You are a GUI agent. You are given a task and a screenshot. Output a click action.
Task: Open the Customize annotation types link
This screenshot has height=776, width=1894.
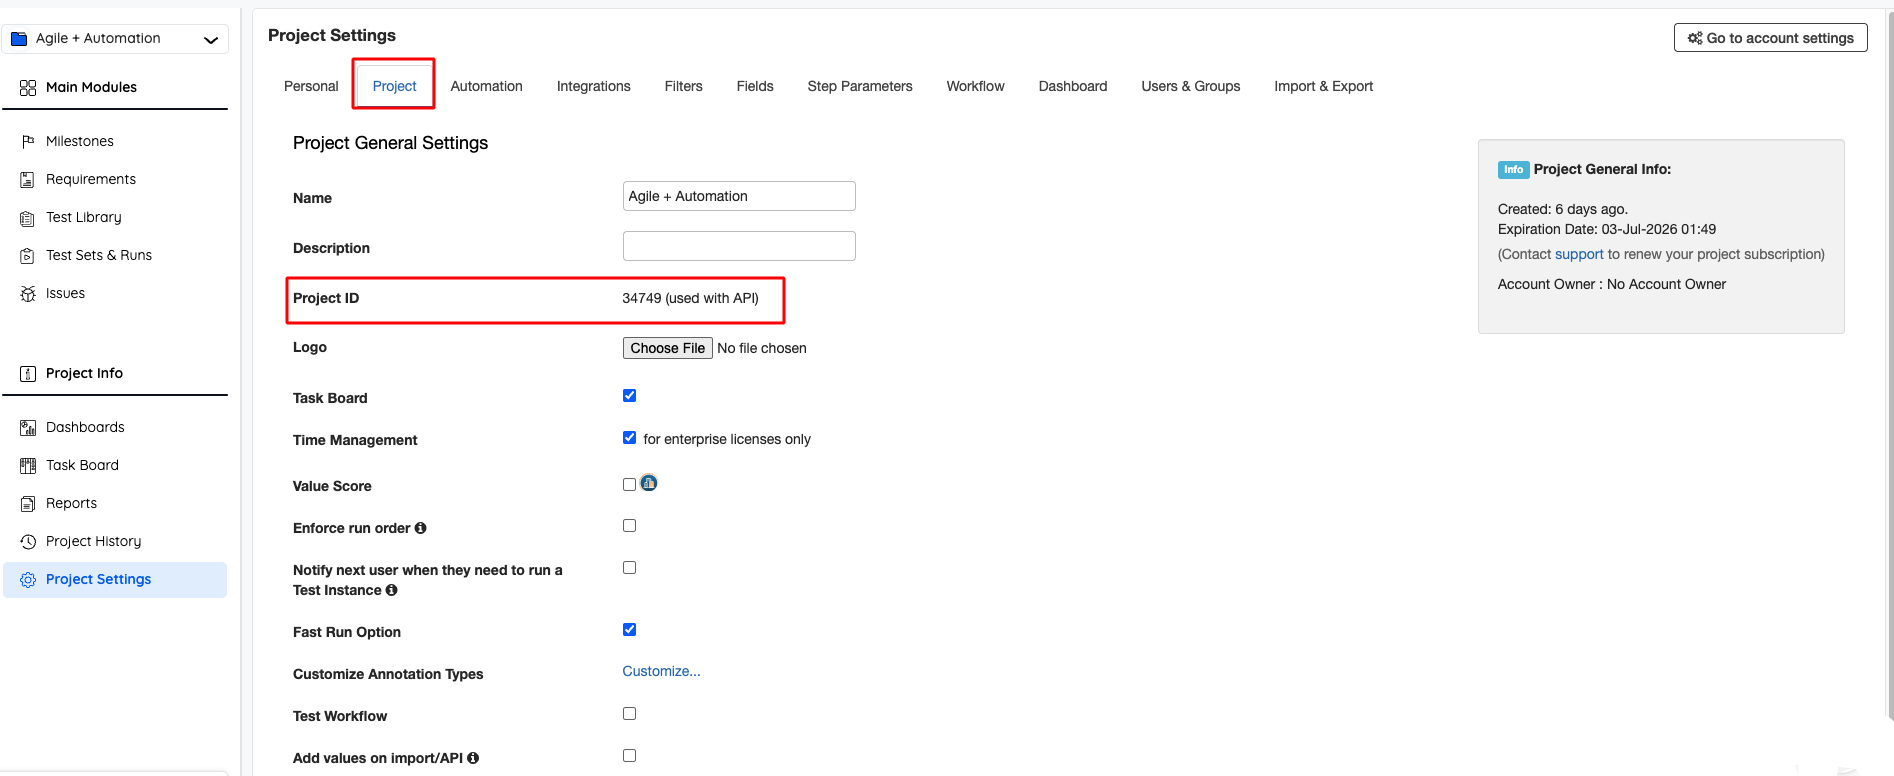coord(661,672)
